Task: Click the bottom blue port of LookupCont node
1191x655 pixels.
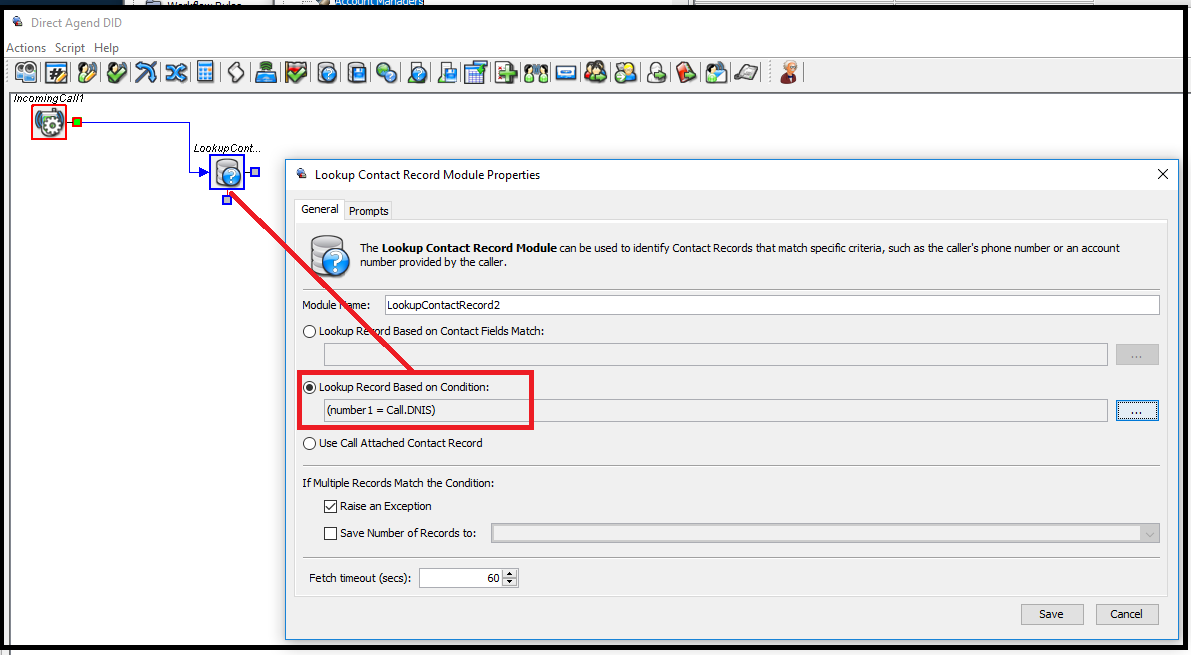Action: (227, 200)
